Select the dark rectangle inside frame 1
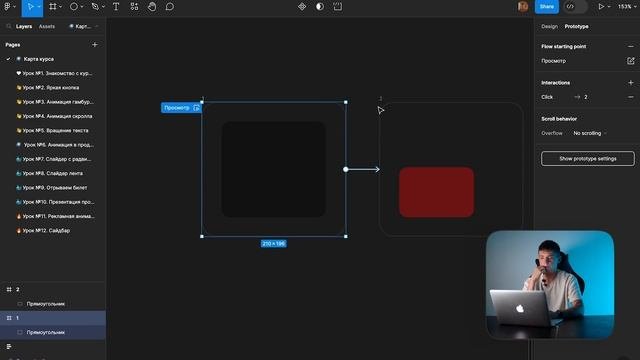 pyautogui.click(x=273, y=169)
